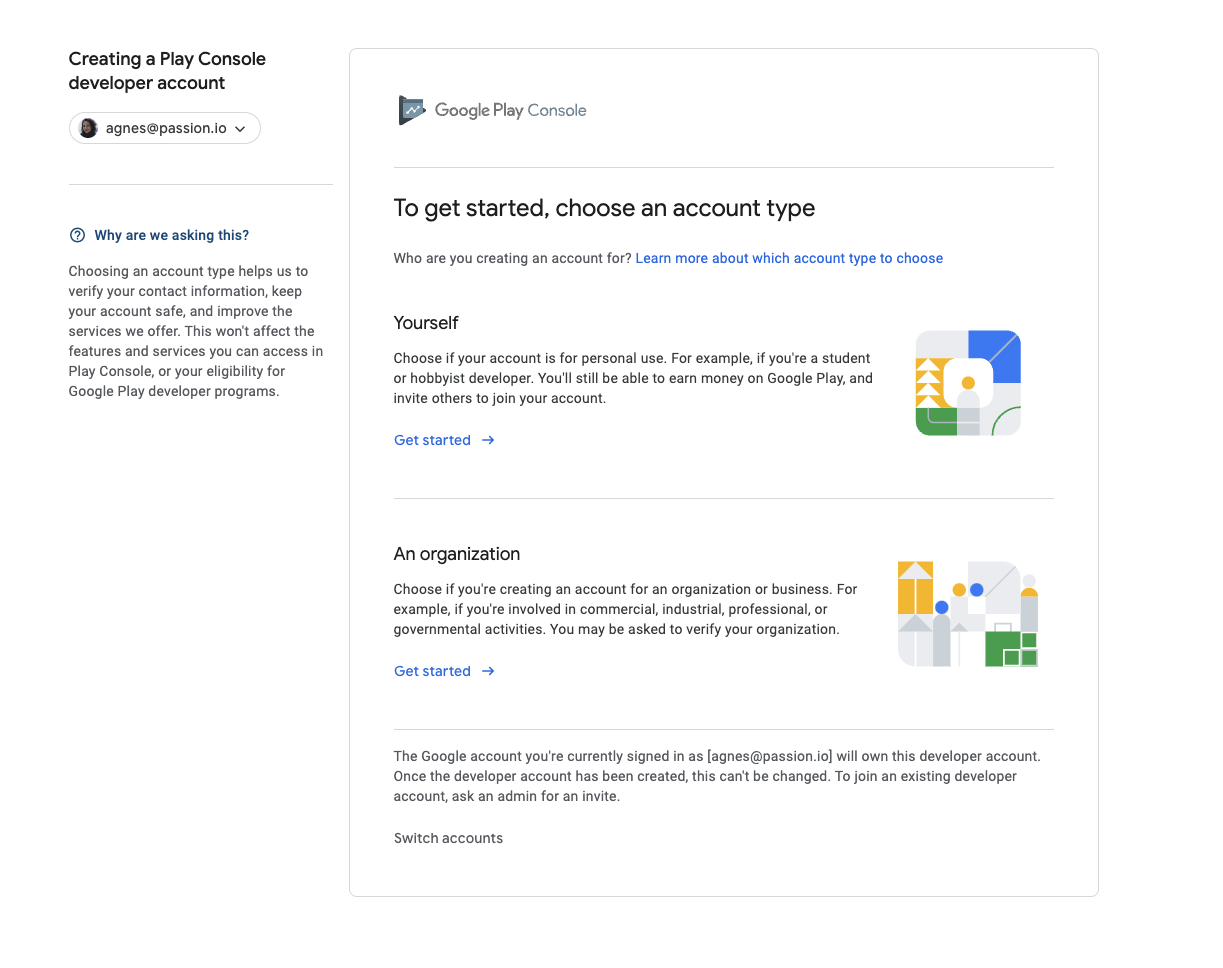This screenshot has height=968, width=1223.
Task: Click the account avatar picture
Action: (x=88, y=128)
